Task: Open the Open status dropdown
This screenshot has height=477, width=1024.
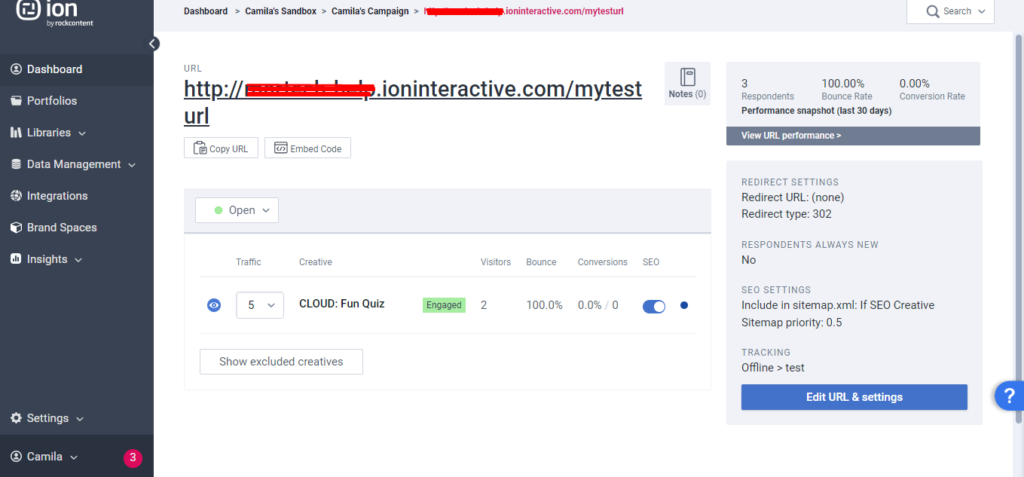Action: point(237,210)
